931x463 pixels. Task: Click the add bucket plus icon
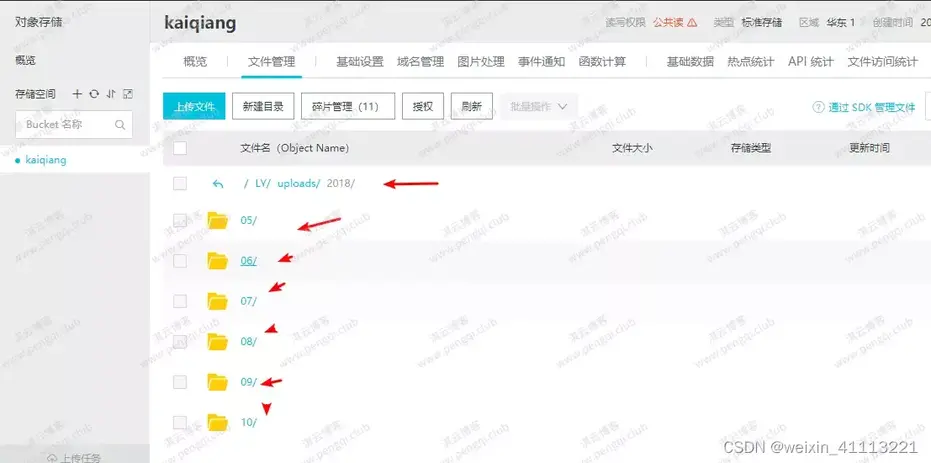coord(78,94)
